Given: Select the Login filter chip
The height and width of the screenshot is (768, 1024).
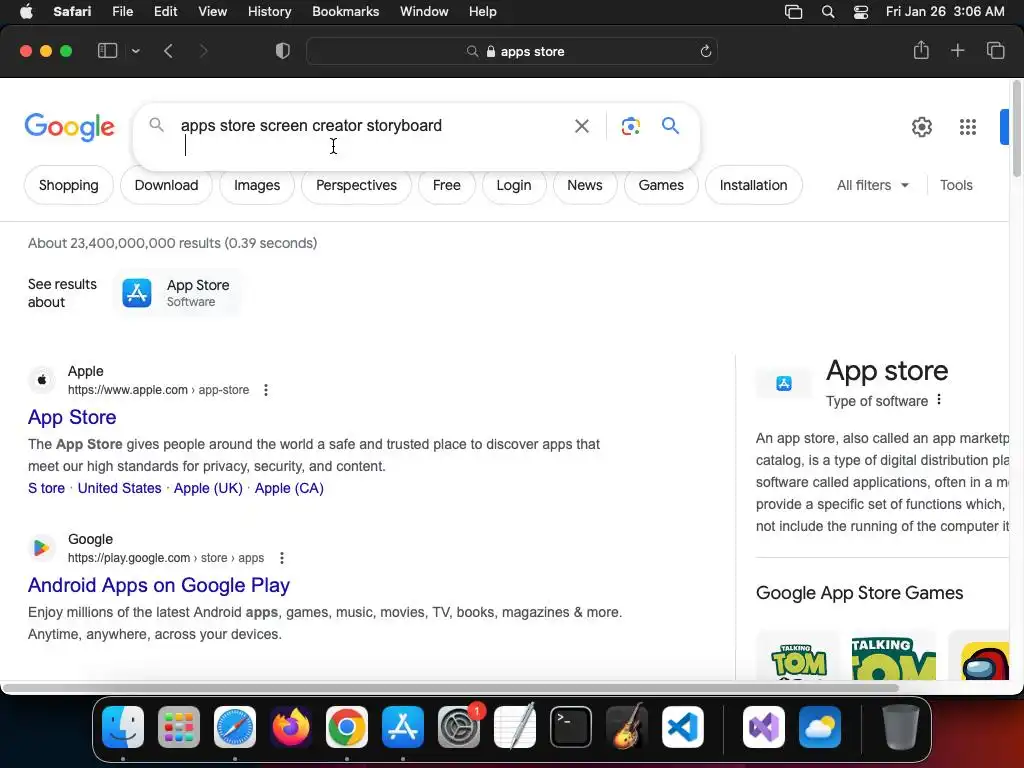Looking at the screenshot, I should [513, 185].
